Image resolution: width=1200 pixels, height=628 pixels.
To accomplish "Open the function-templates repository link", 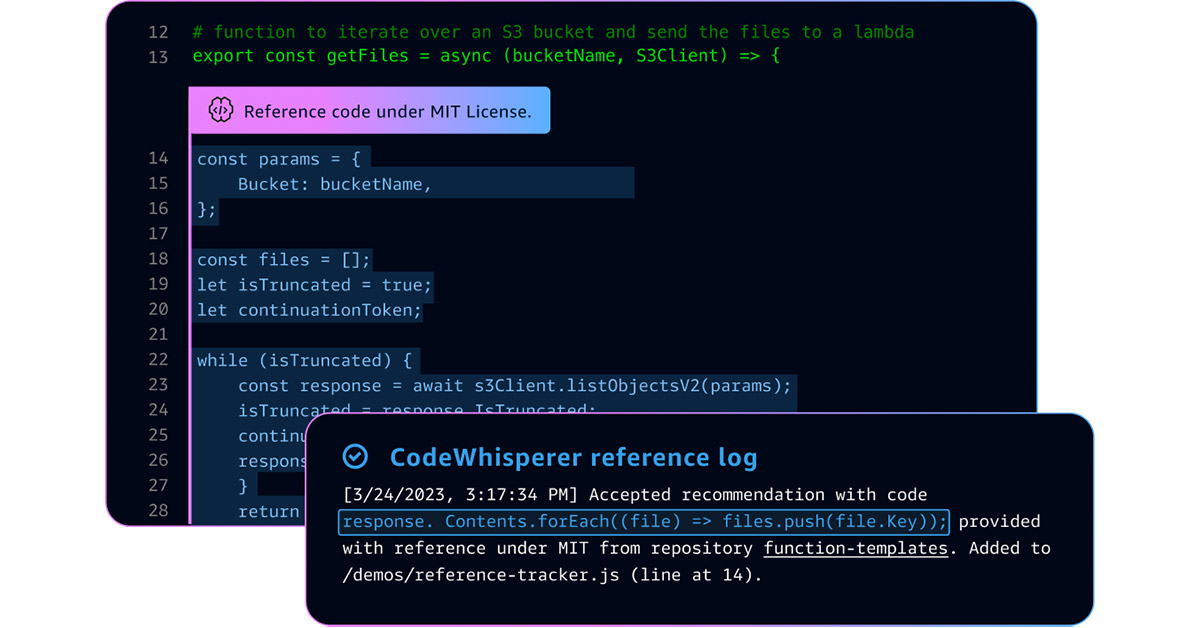I will pyautogui.click(x=855, y=548).
